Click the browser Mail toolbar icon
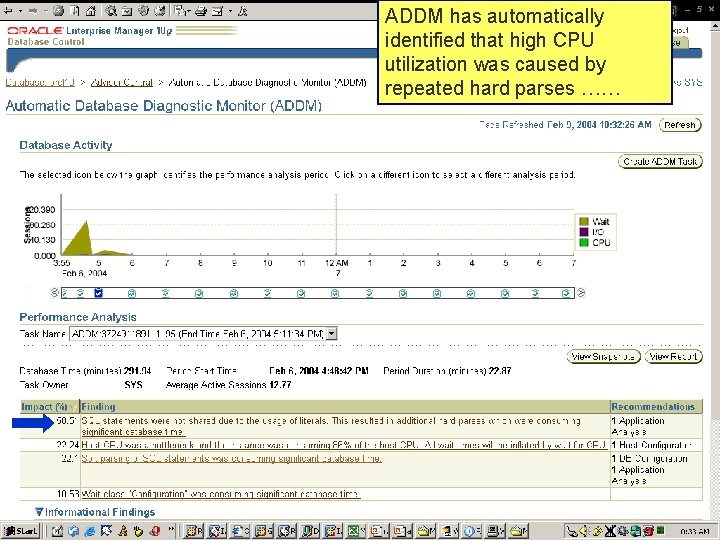This screenshot has height=540, width=720. [182, 11]
